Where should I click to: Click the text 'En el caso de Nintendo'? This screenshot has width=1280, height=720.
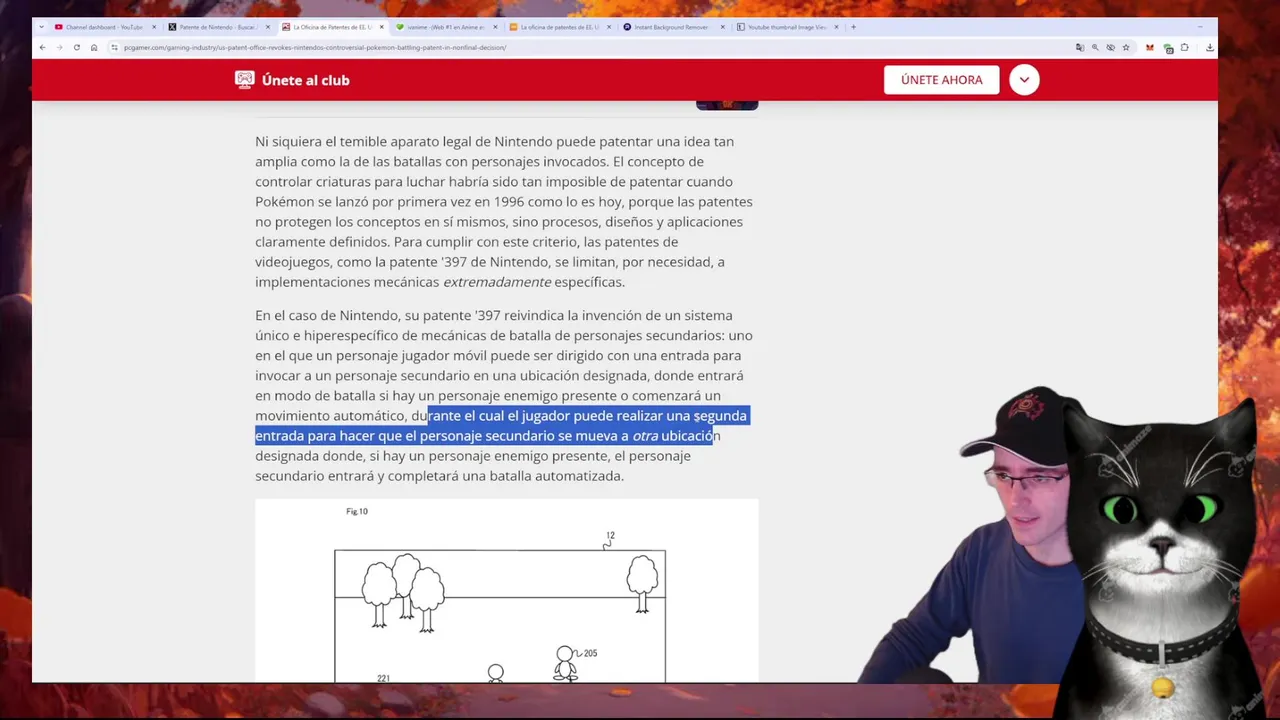tap(326, 316)
